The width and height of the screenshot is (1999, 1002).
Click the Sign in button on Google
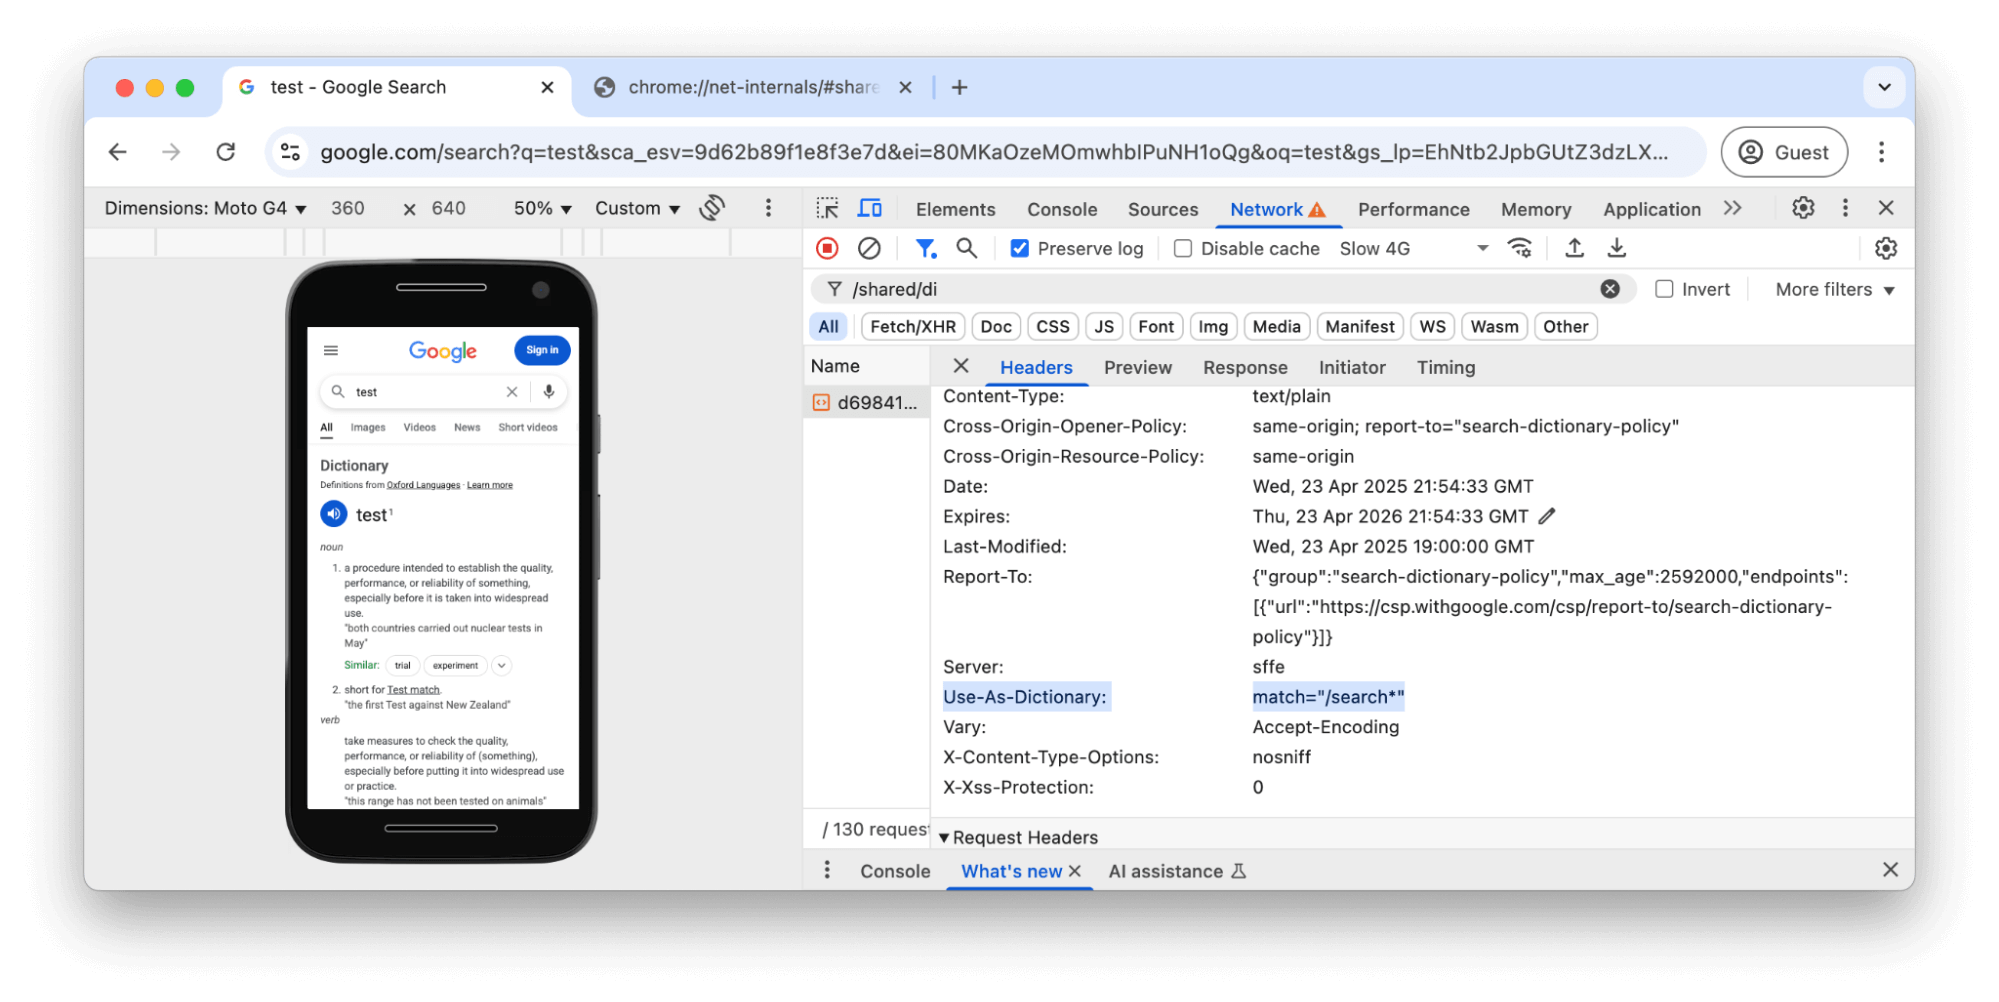point(542,350)
